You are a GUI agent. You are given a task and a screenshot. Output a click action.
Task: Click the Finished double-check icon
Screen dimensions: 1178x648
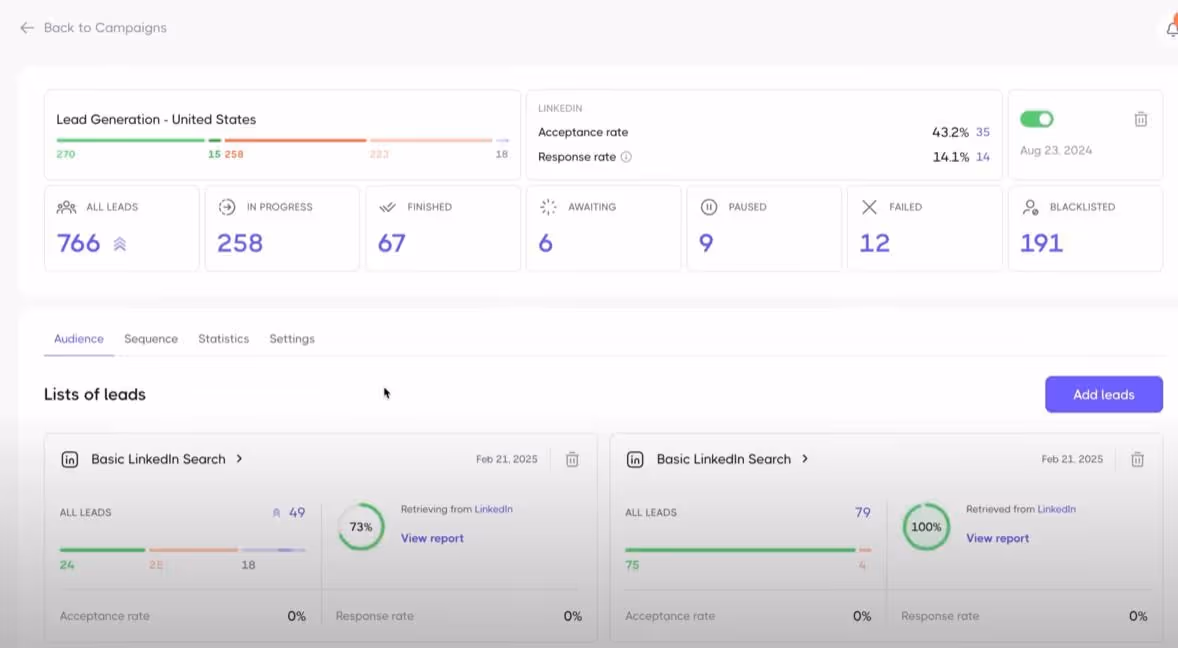(x=386, y=207)
